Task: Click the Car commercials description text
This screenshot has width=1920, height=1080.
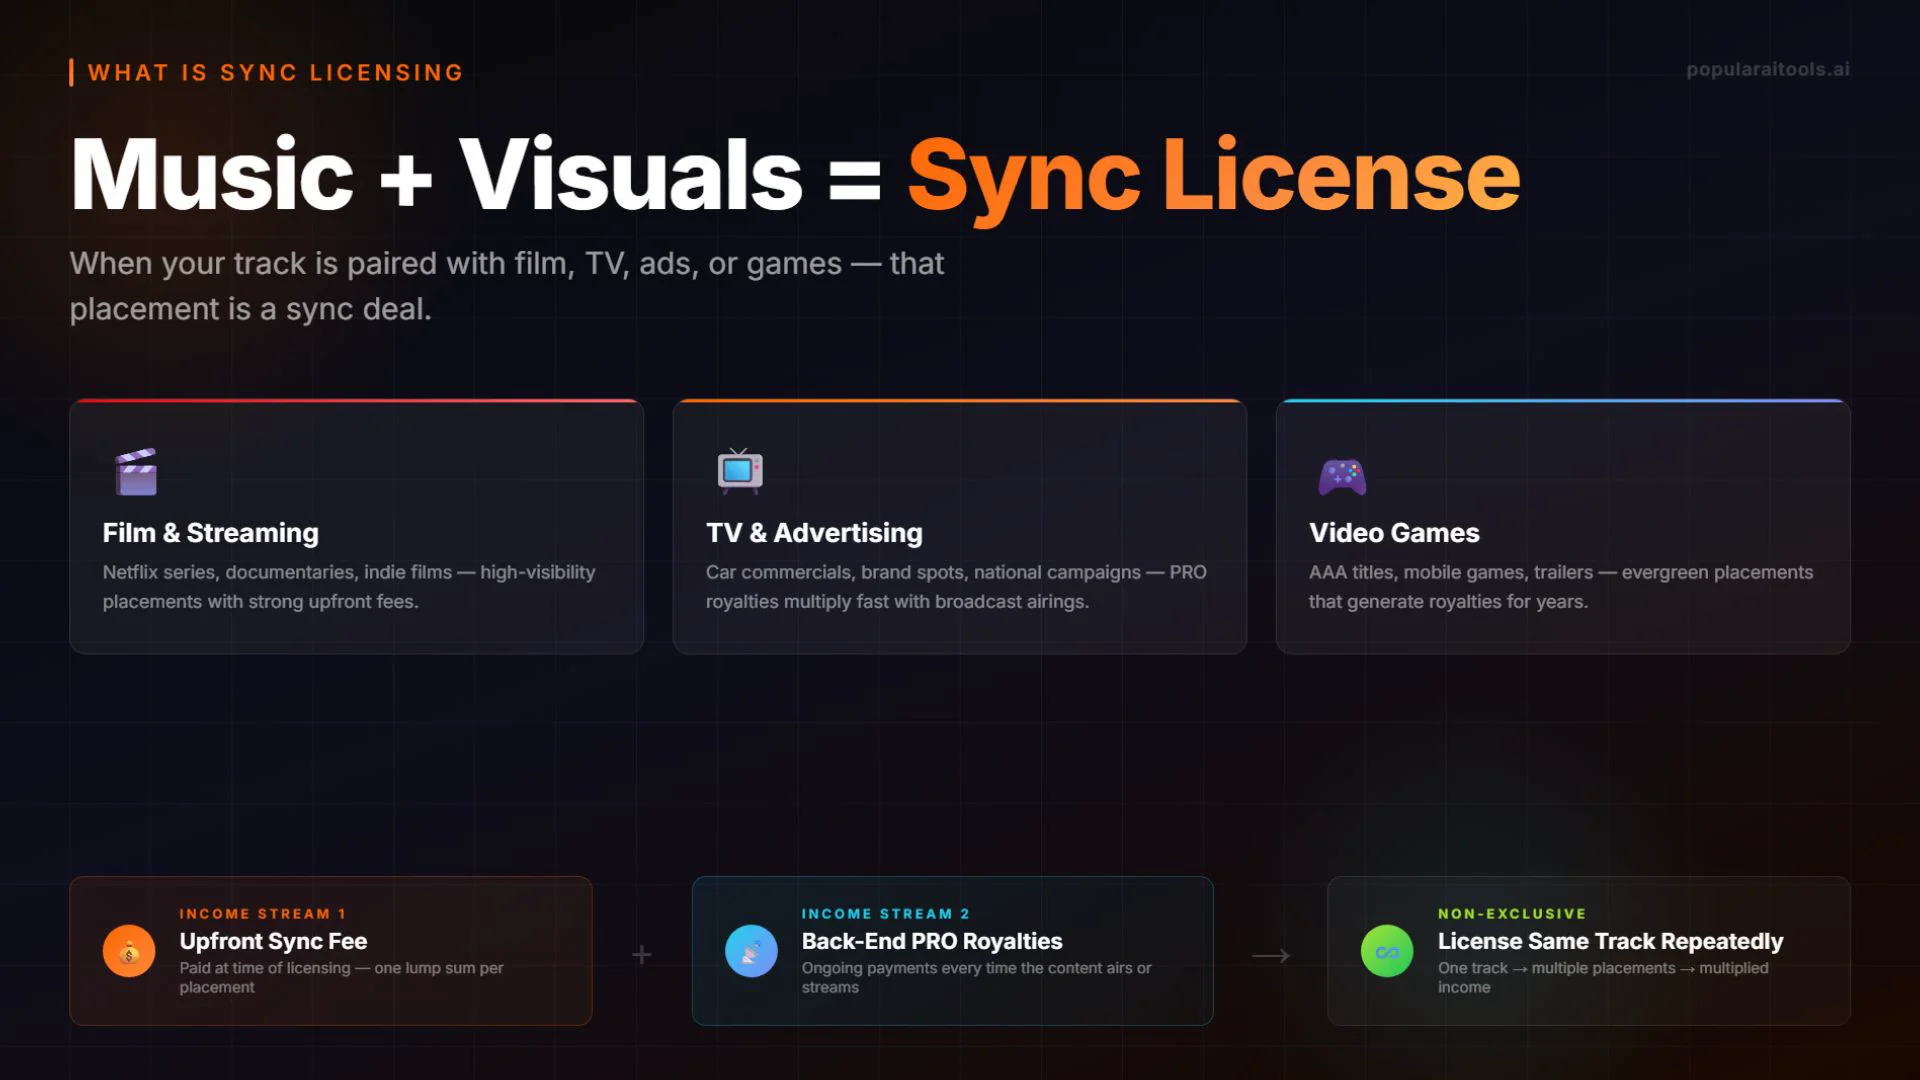Action: pyautogui.click(x=956, y=587)
